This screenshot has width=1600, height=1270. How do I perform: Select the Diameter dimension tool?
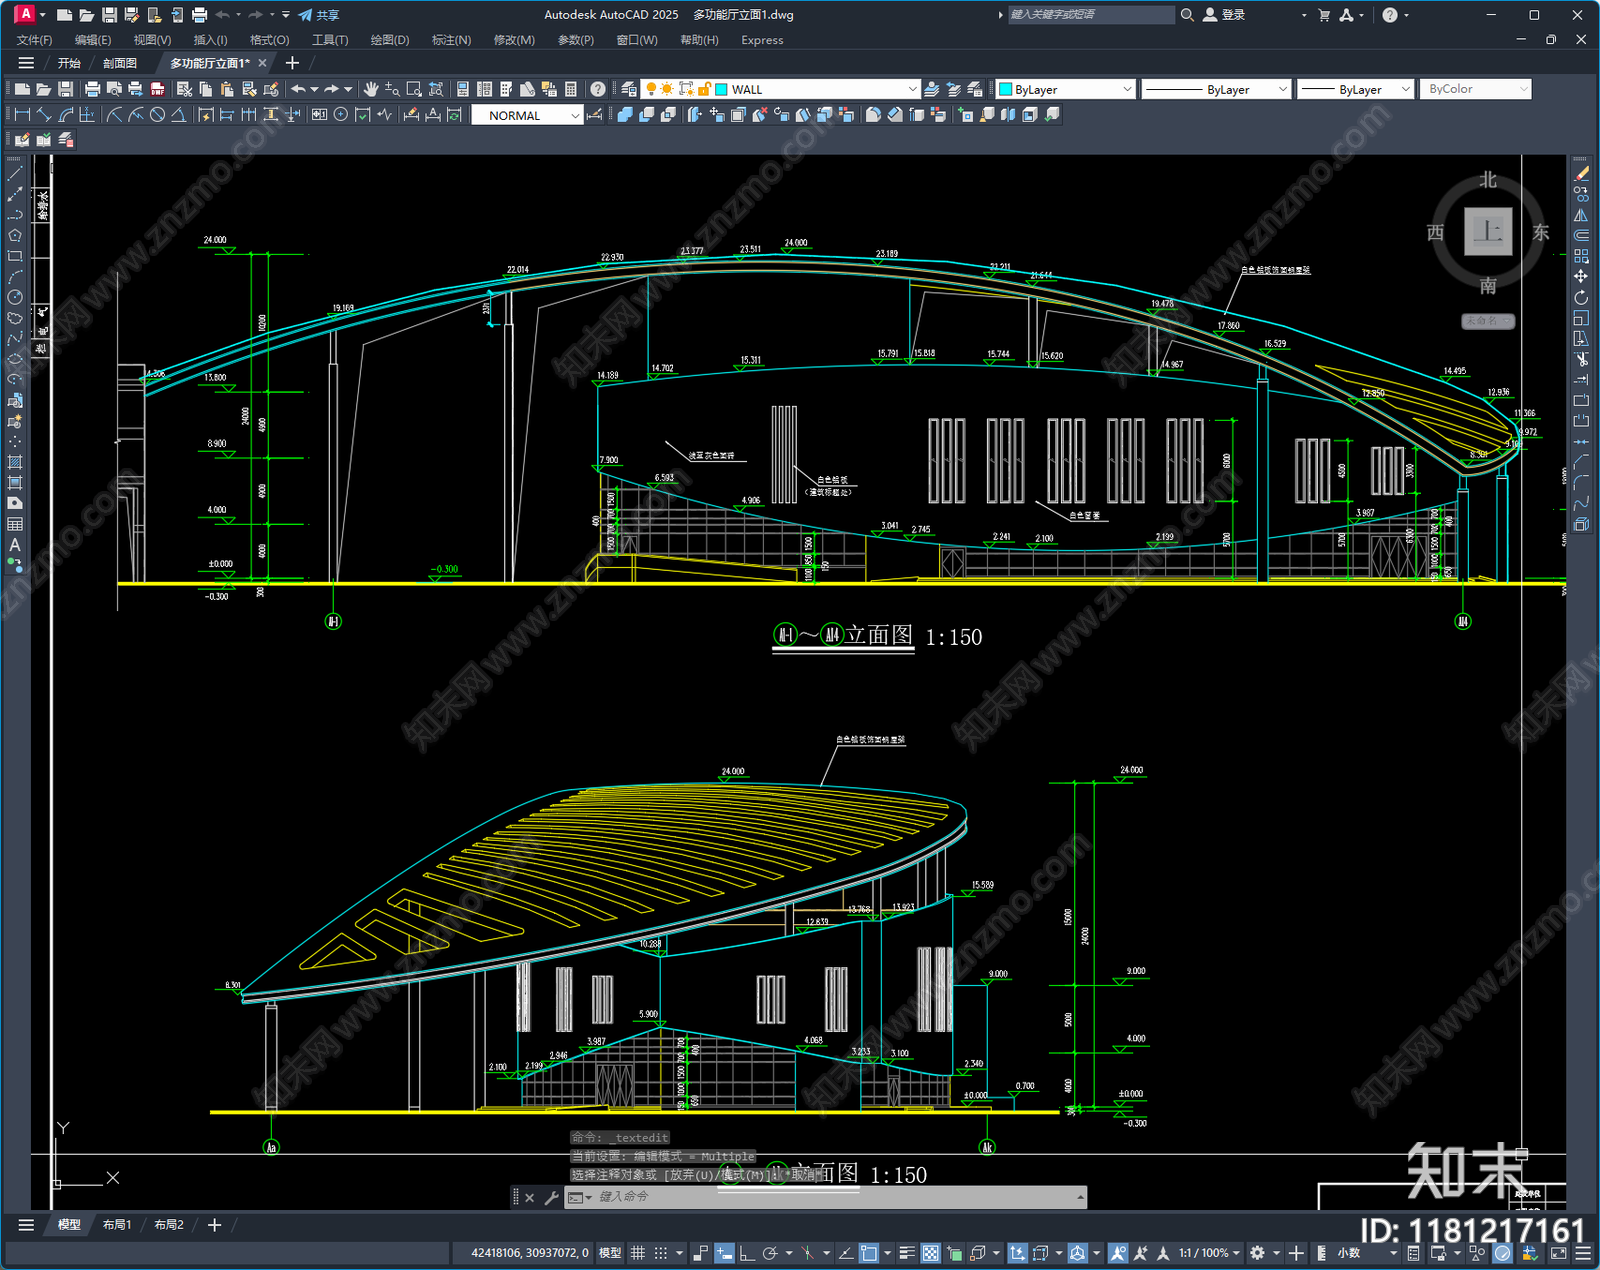(157, 115)
